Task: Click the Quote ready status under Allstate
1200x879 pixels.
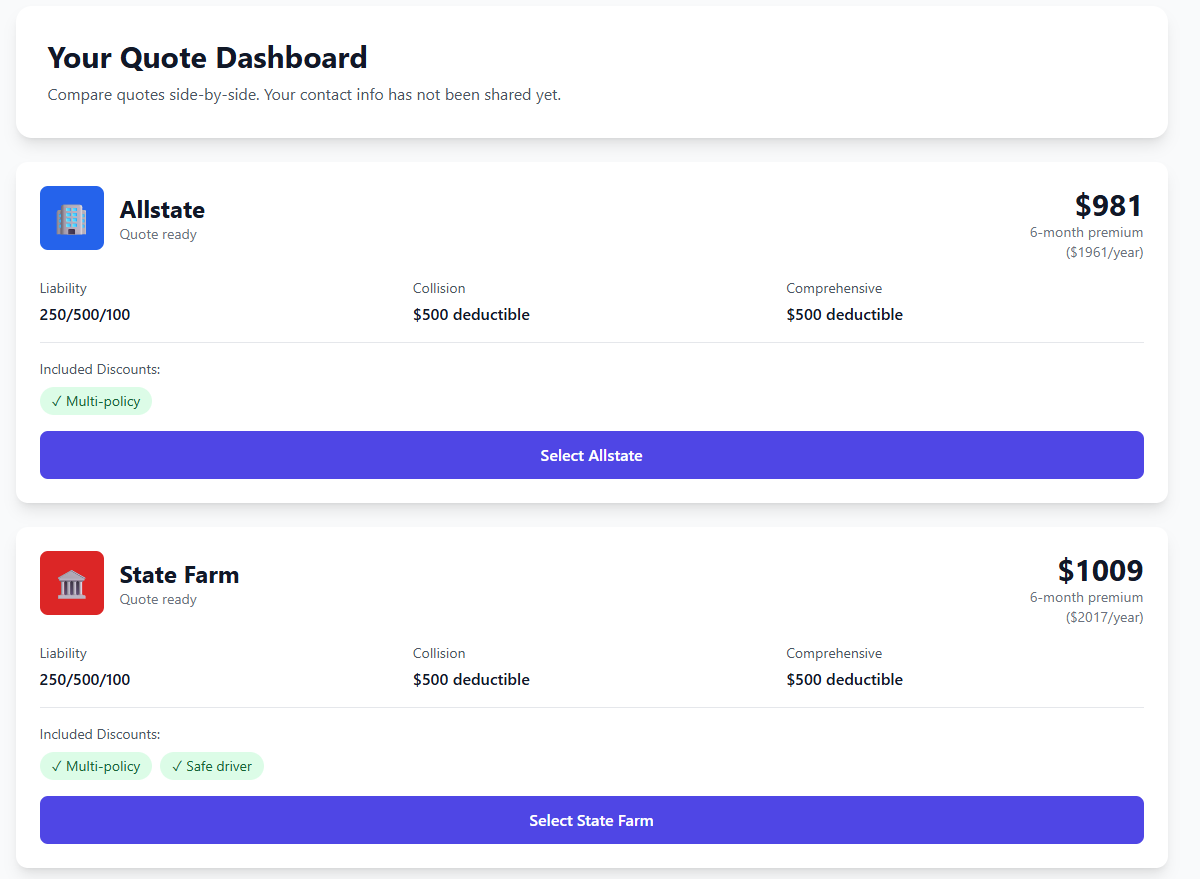Action: click(158, 235)
